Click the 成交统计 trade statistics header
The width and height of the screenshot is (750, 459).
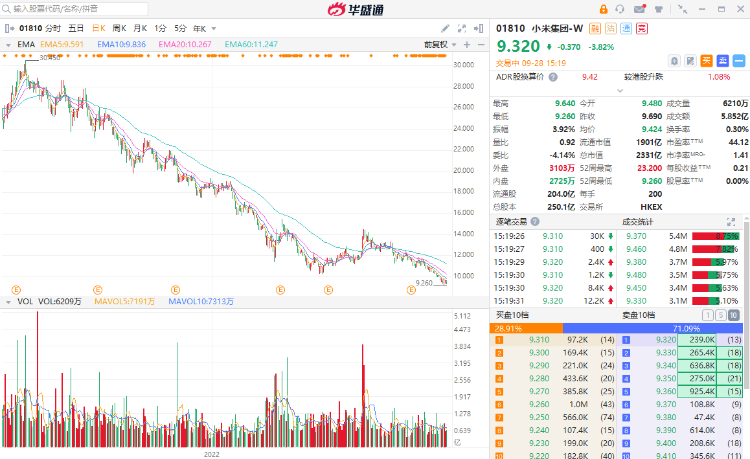[637, 221]
